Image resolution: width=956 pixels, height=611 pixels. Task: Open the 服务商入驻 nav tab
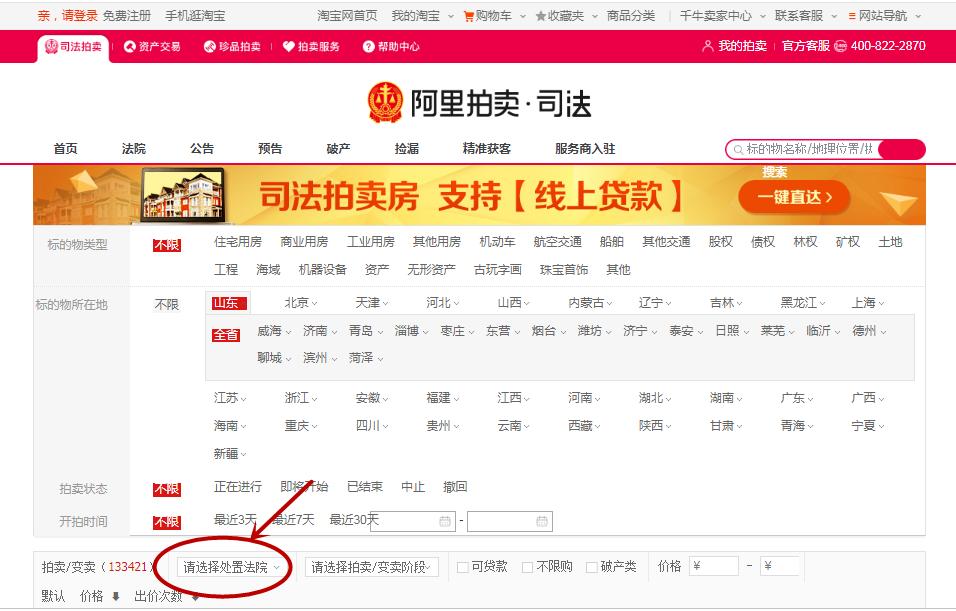pos(585,149)
